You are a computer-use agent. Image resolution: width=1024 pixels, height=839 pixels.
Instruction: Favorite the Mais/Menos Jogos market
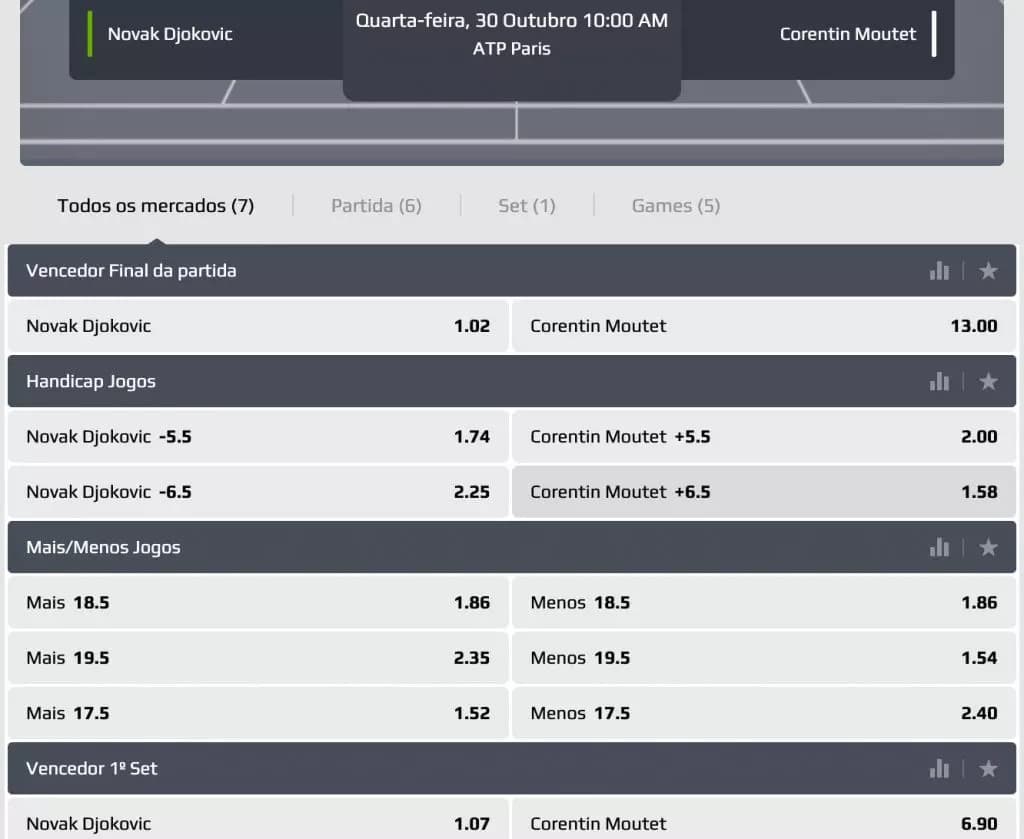[988, 548]
